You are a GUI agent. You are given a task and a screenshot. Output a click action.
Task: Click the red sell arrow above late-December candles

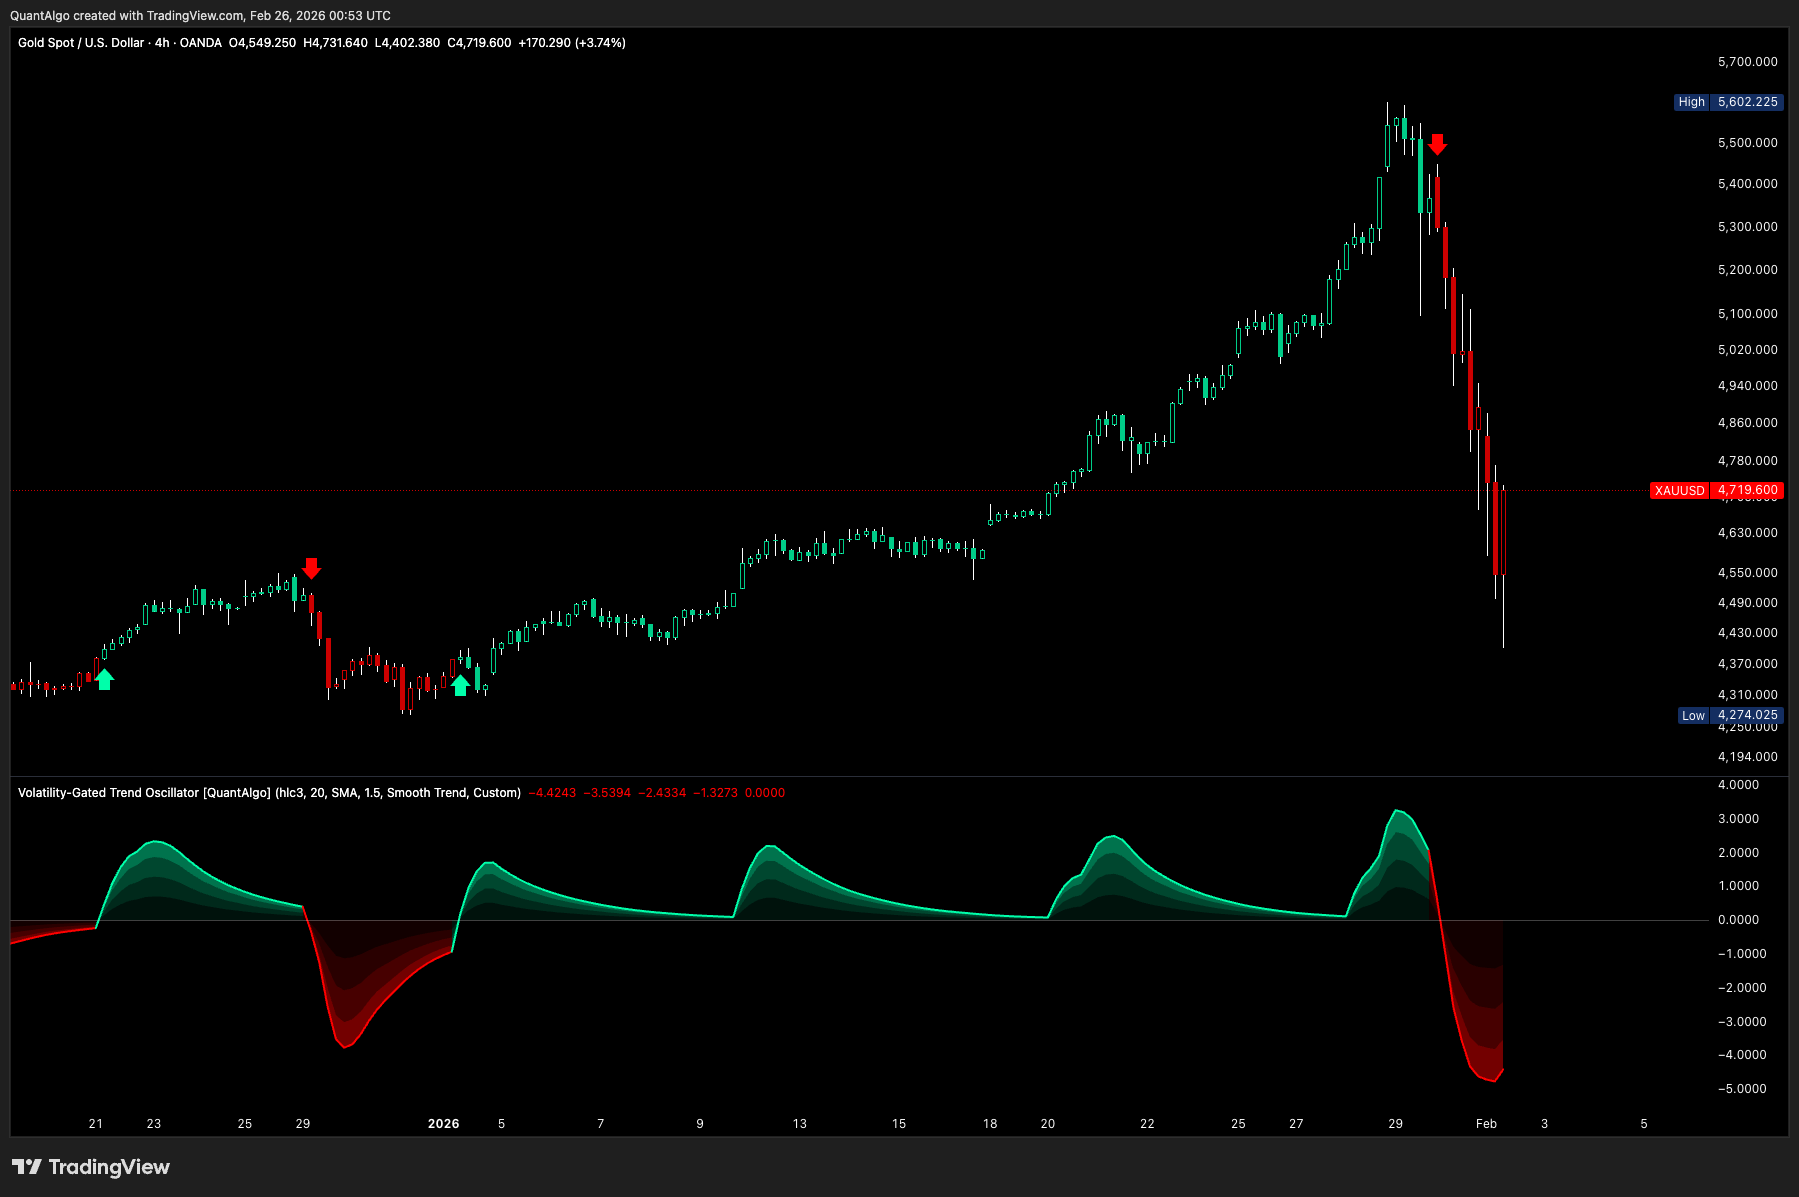tap(311, 568)
